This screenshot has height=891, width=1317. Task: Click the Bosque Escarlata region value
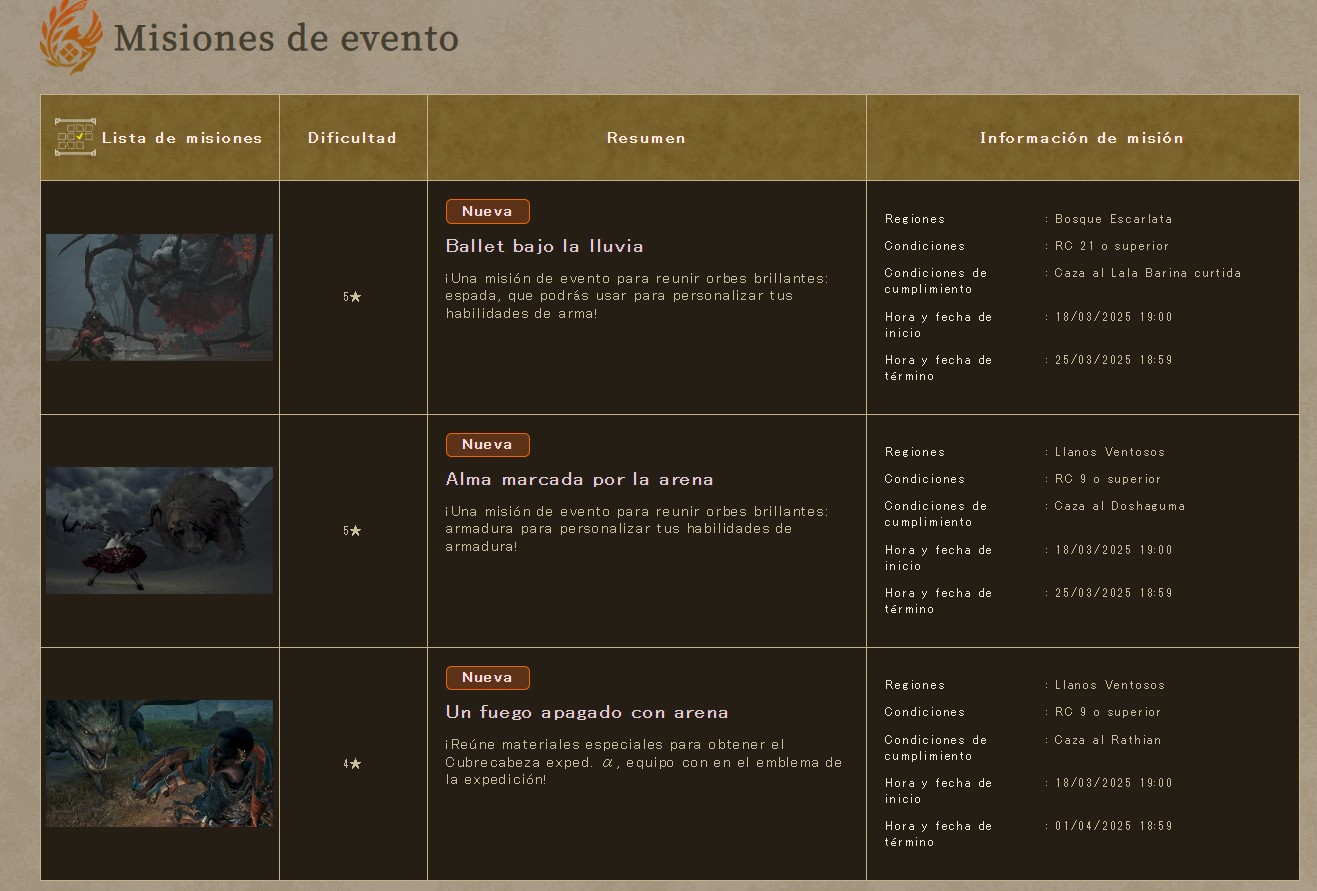(x=1113, y=219)
